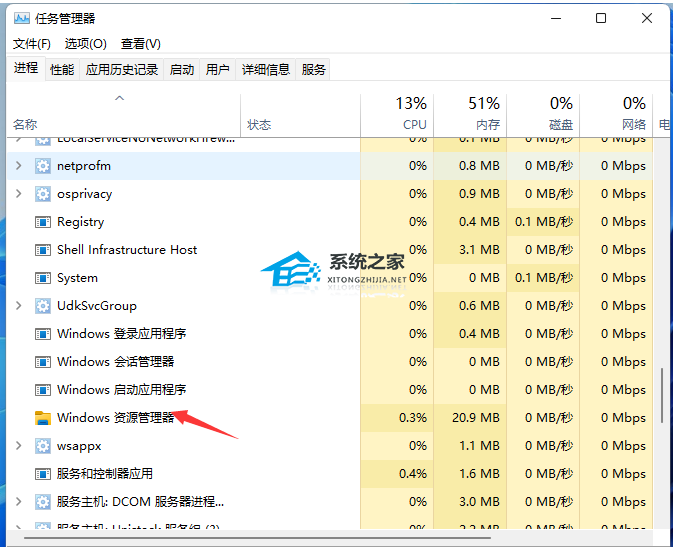
Task: Click the Shell Infrastructure Host icon
Action: coord(42,250)
